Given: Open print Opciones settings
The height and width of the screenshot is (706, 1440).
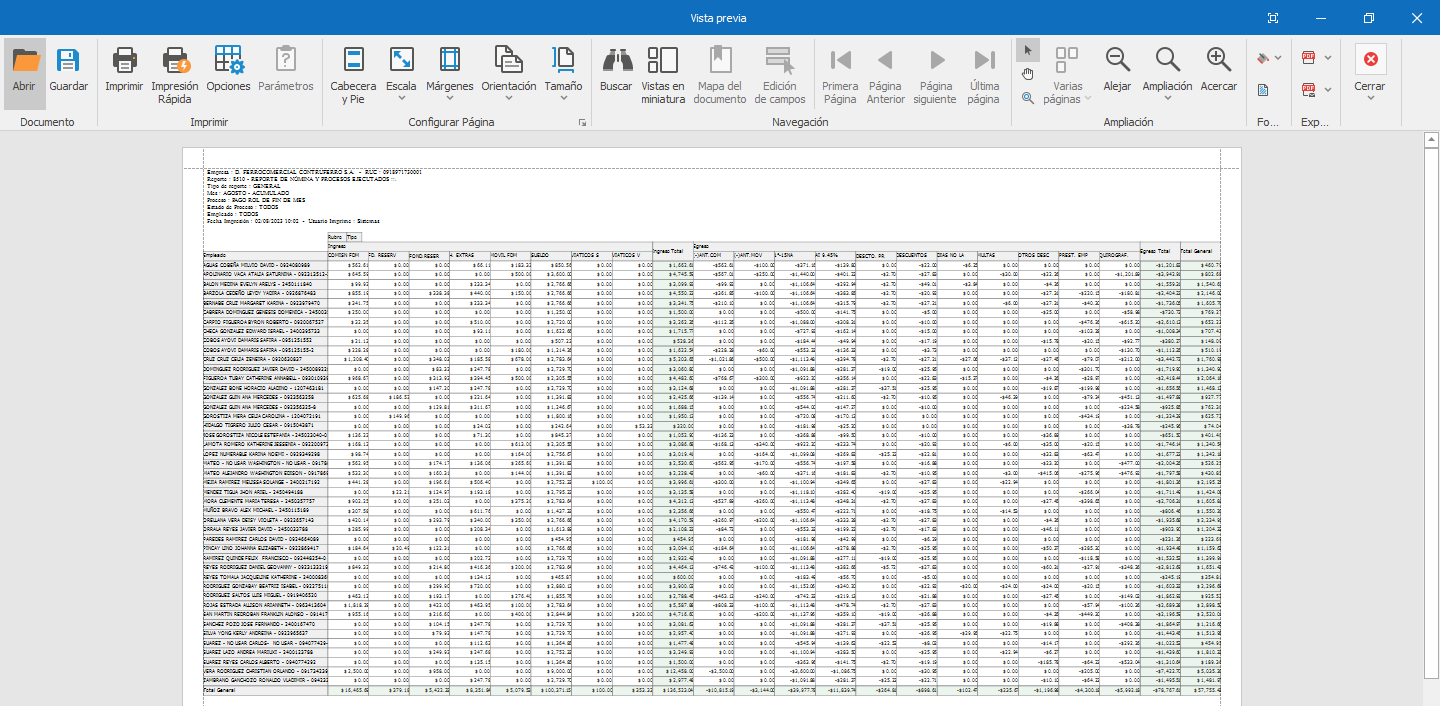Looking at the screenshot, I should tap(228, 72).
